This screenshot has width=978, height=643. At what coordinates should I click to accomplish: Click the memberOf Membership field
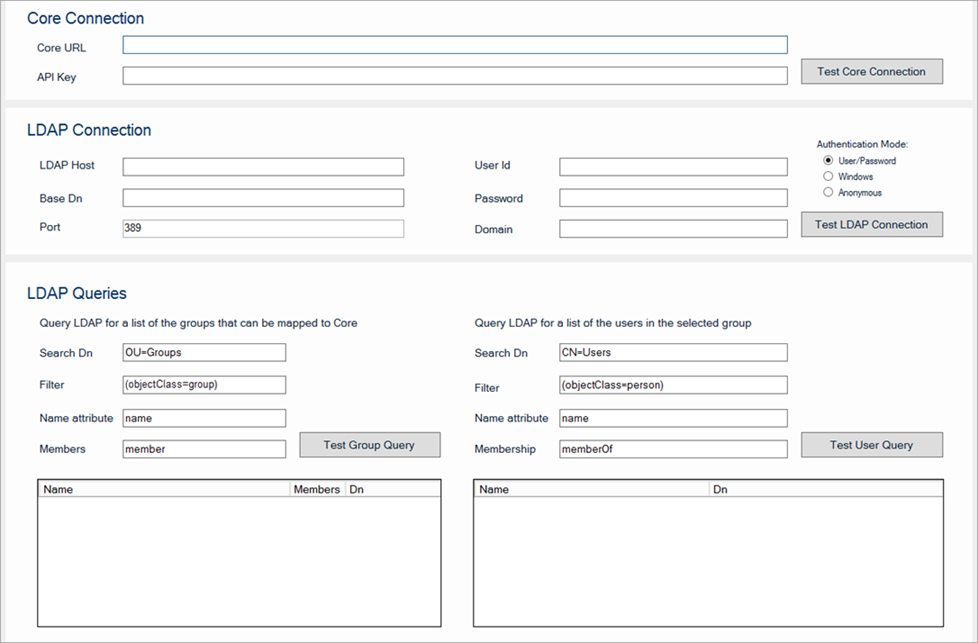coord(673,449)
